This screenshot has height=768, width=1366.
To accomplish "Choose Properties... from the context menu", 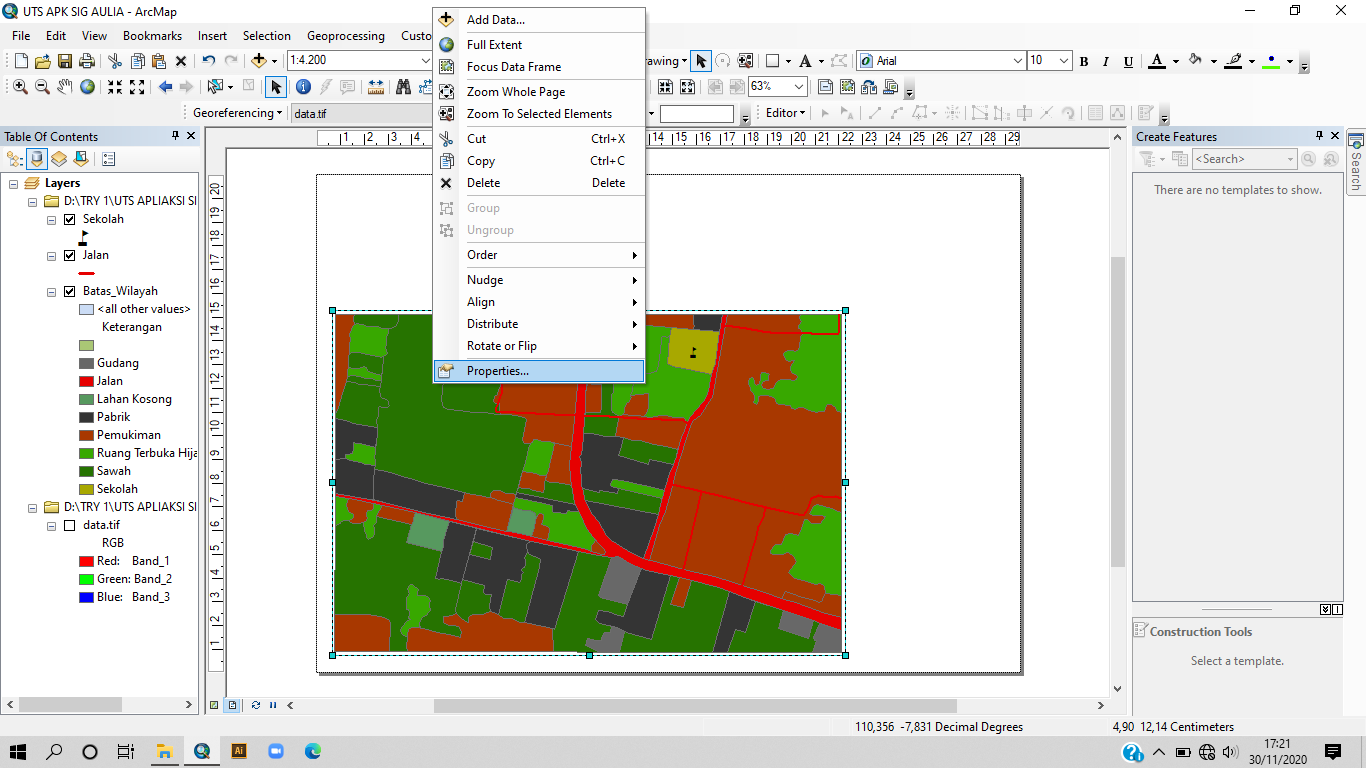I will (x=497, y=371).
